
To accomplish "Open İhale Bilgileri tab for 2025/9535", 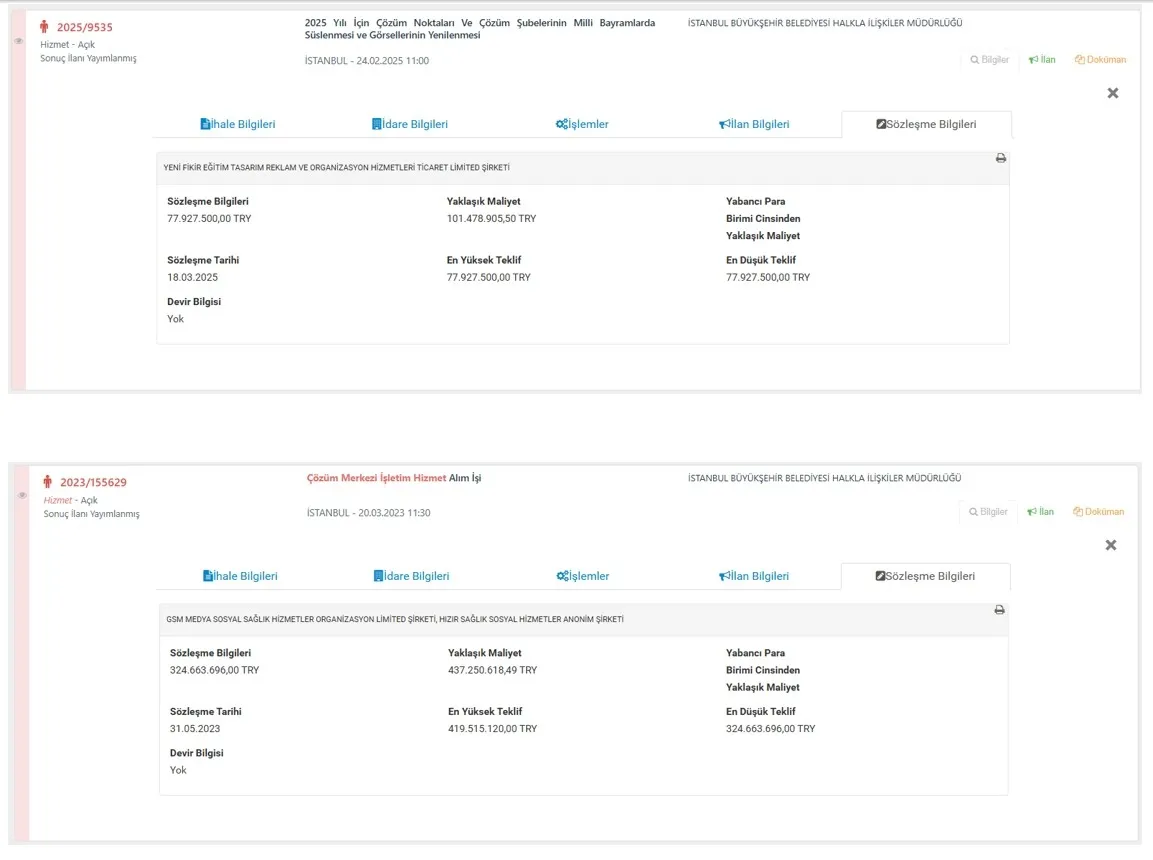I will pos(238,124).
